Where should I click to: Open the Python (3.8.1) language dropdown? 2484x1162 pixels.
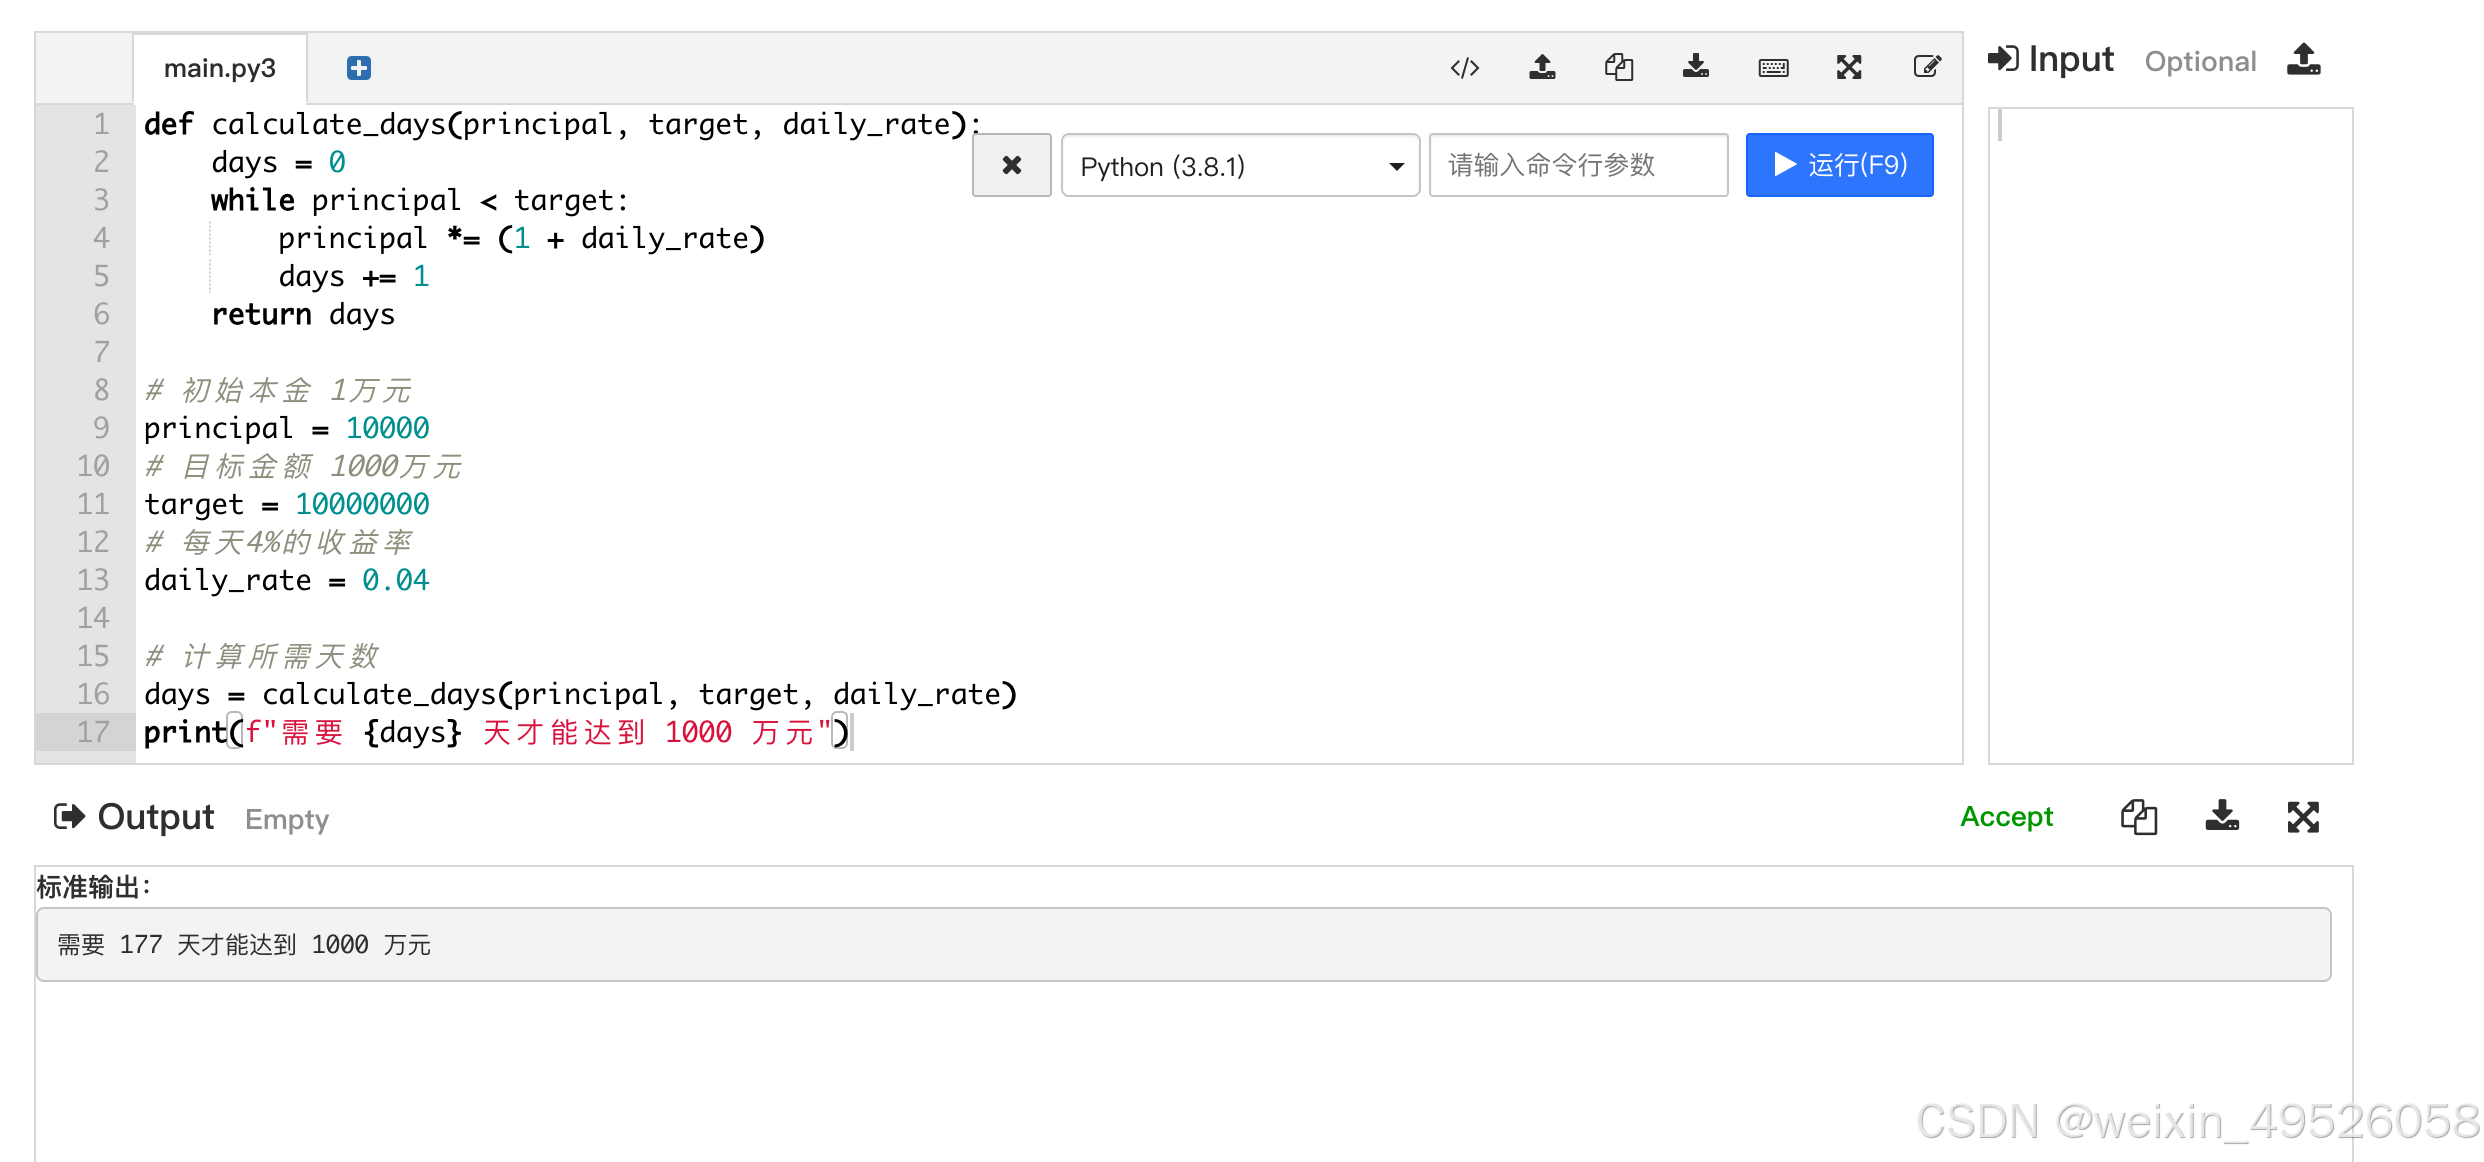click(1240, 166)
